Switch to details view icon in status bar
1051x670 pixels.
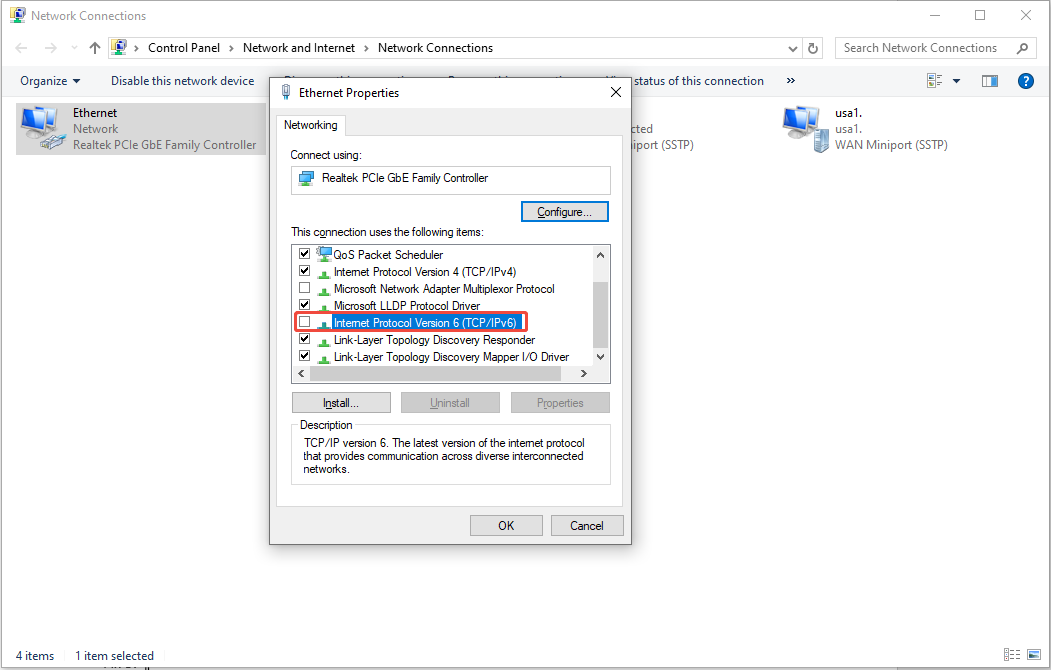[x=1011, y=655]
